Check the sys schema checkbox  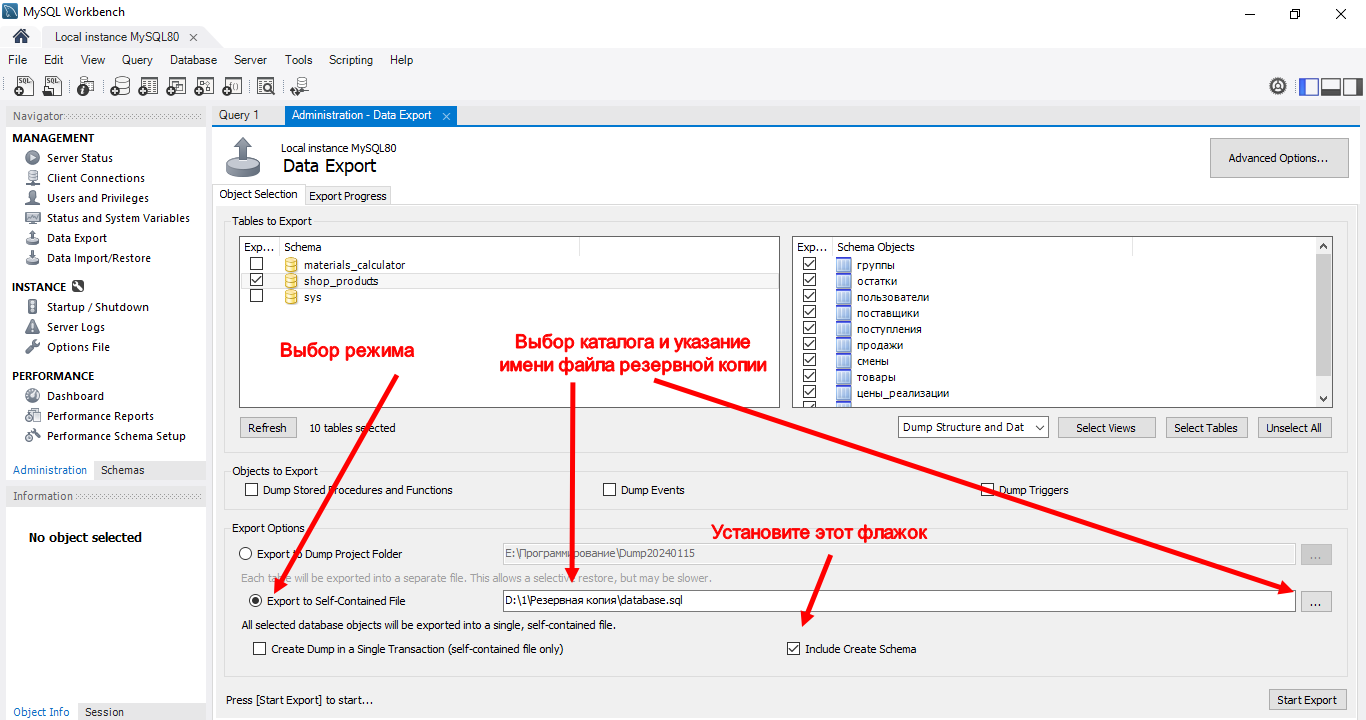(257, 297)
